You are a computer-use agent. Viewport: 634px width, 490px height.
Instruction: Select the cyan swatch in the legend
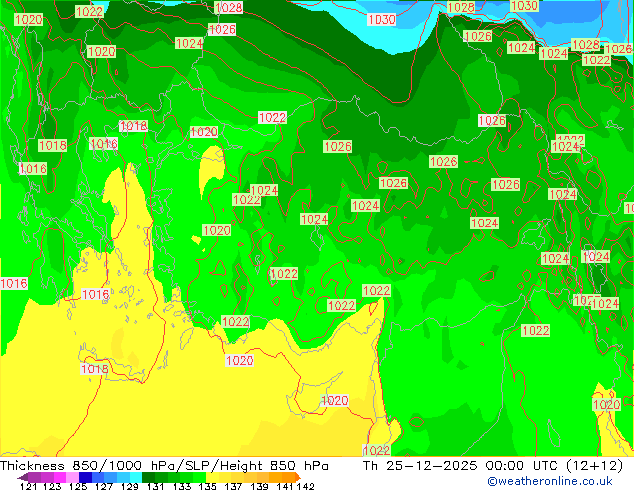pyautogui.click(x=136, y=477)
